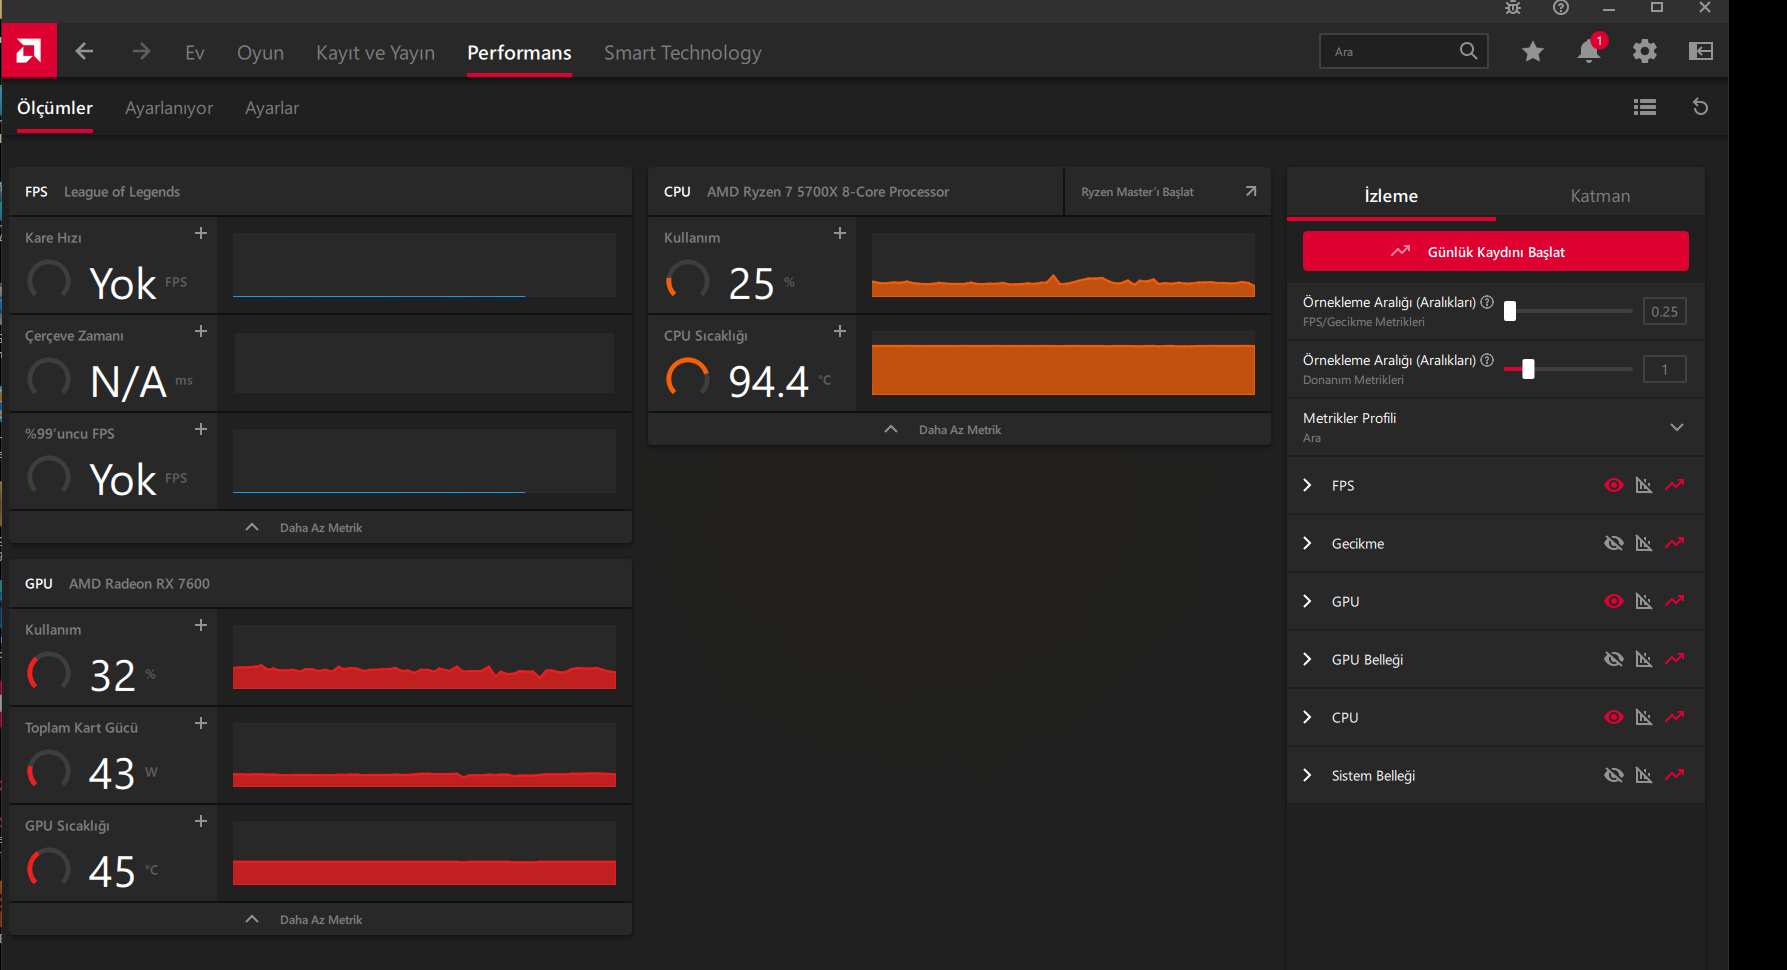This screenshot has height=970, width=1787.
Task: Open the Oyun tab
Action: coord(260,52)
